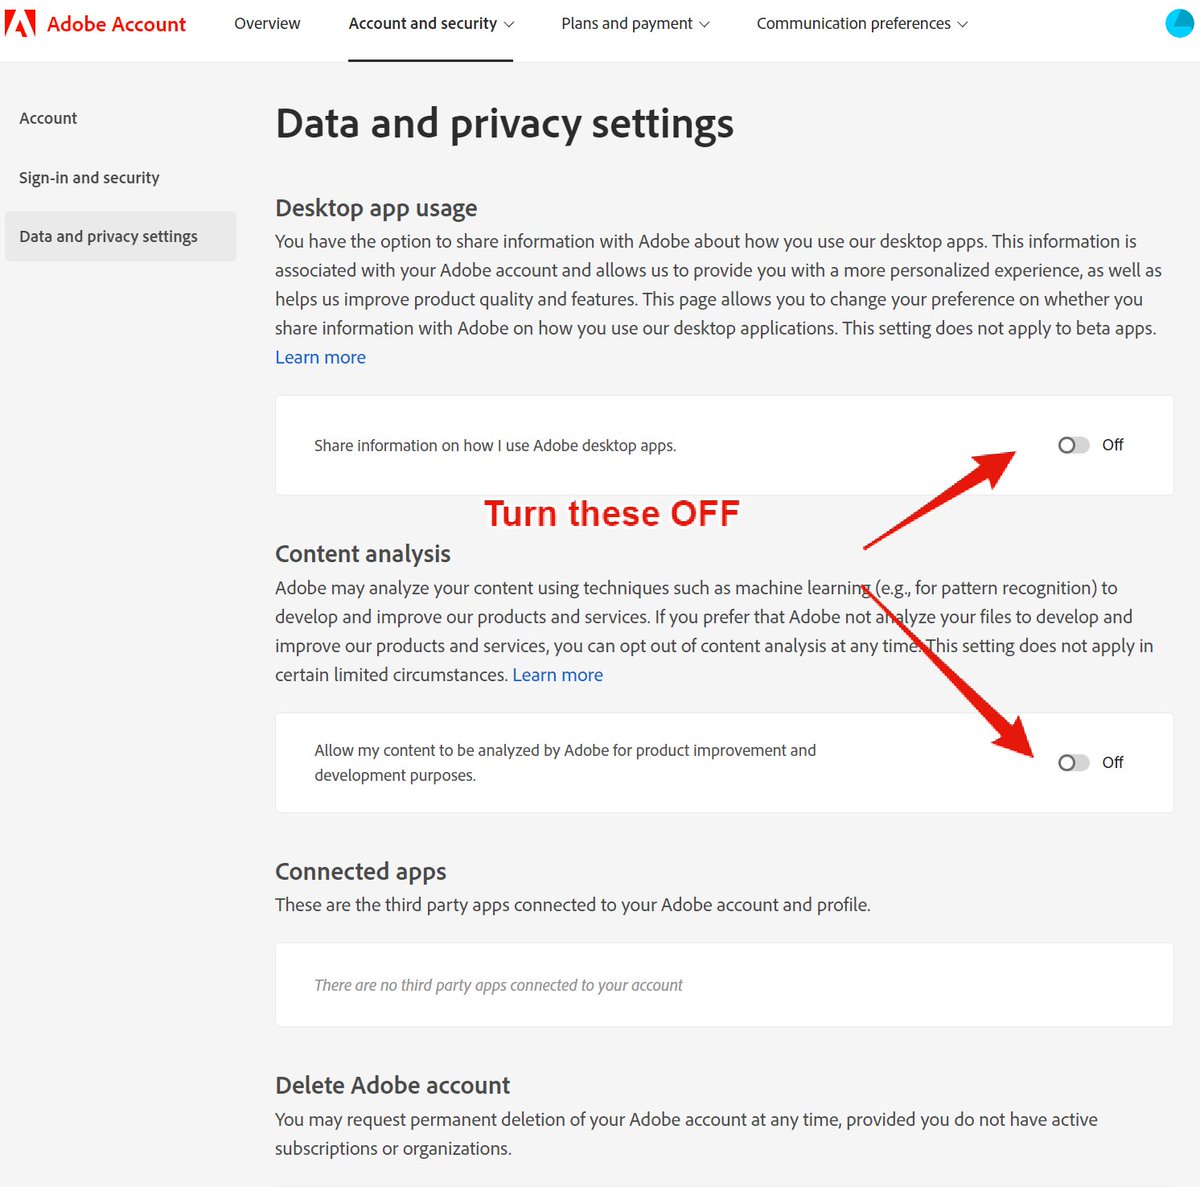Open the user profile avatar
This screenshot has width=1200, height=1187.
click(x=1181, y=23)
